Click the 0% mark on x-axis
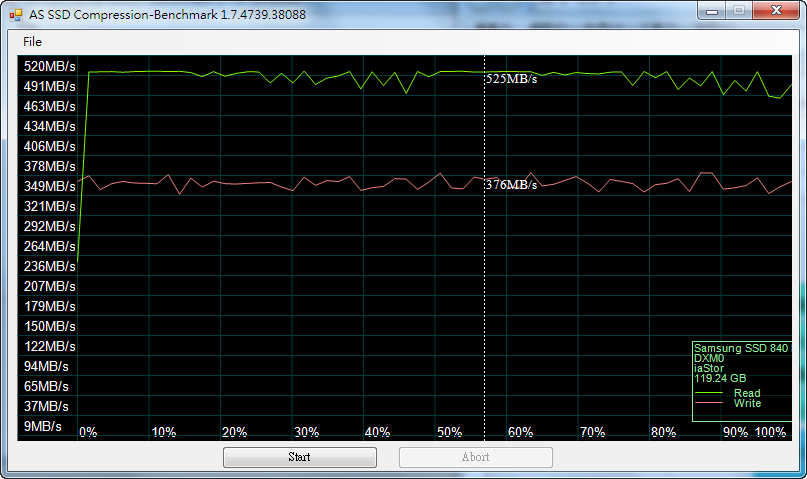 (88, 432)
